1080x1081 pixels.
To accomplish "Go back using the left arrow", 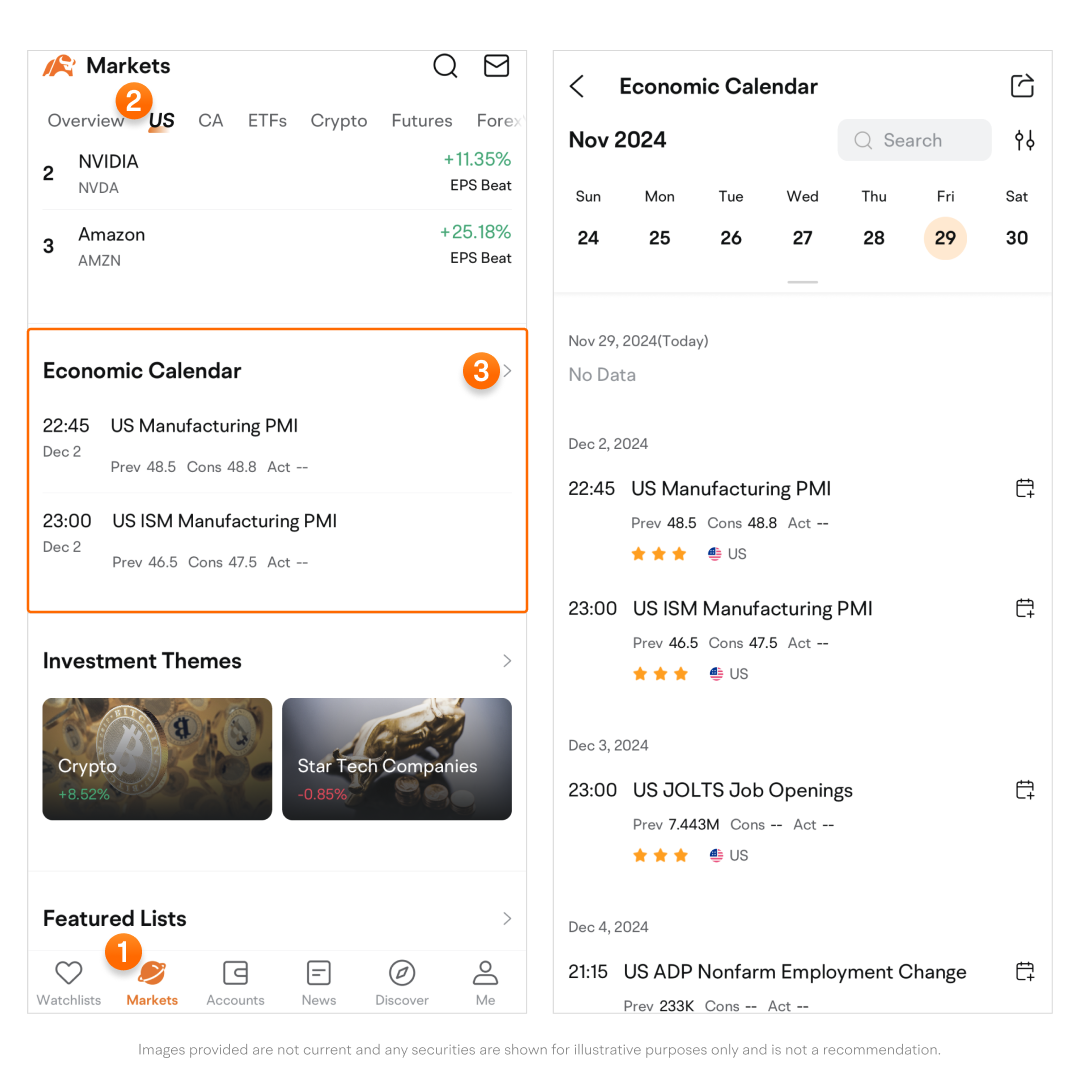I will point(577,86).
